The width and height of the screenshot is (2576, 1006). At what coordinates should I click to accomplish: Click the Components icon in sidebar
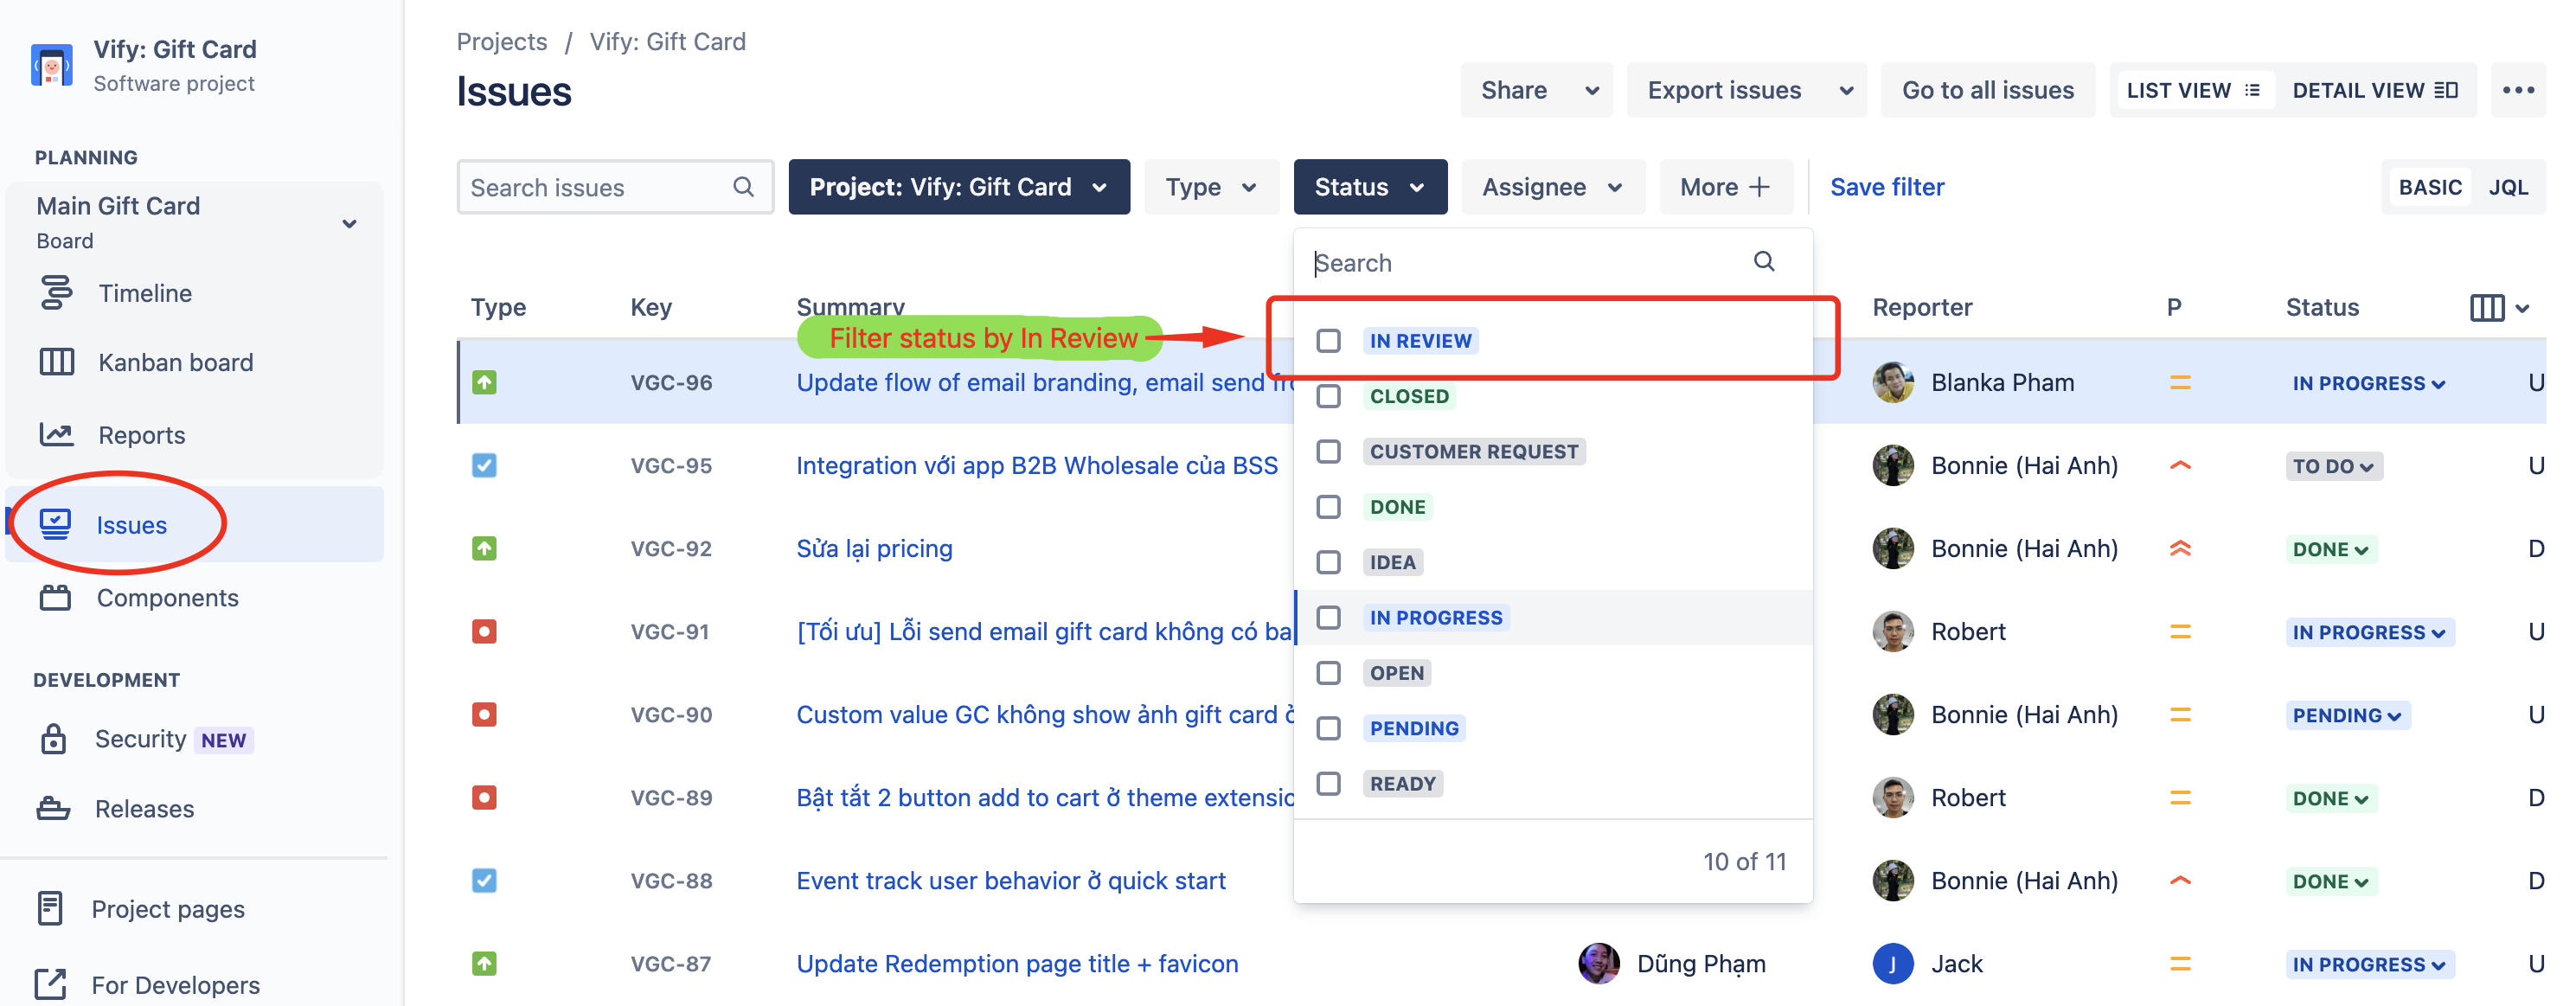click(55, 598)
